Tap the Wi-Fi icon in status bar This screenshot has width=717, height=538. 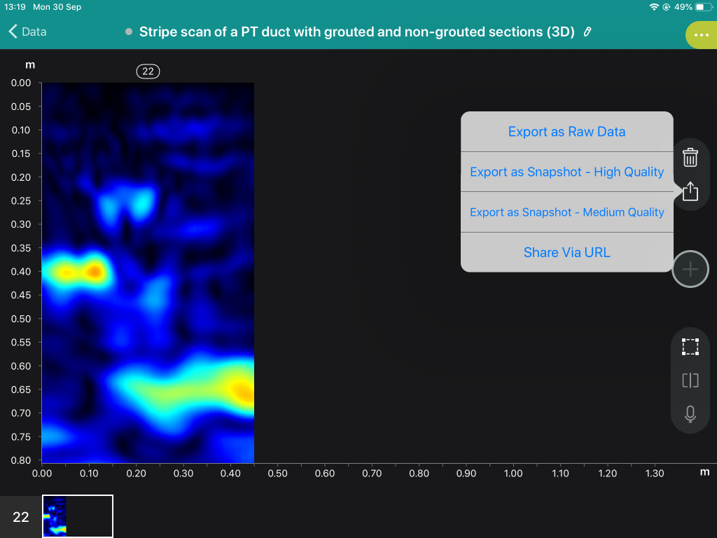(654, 7)
